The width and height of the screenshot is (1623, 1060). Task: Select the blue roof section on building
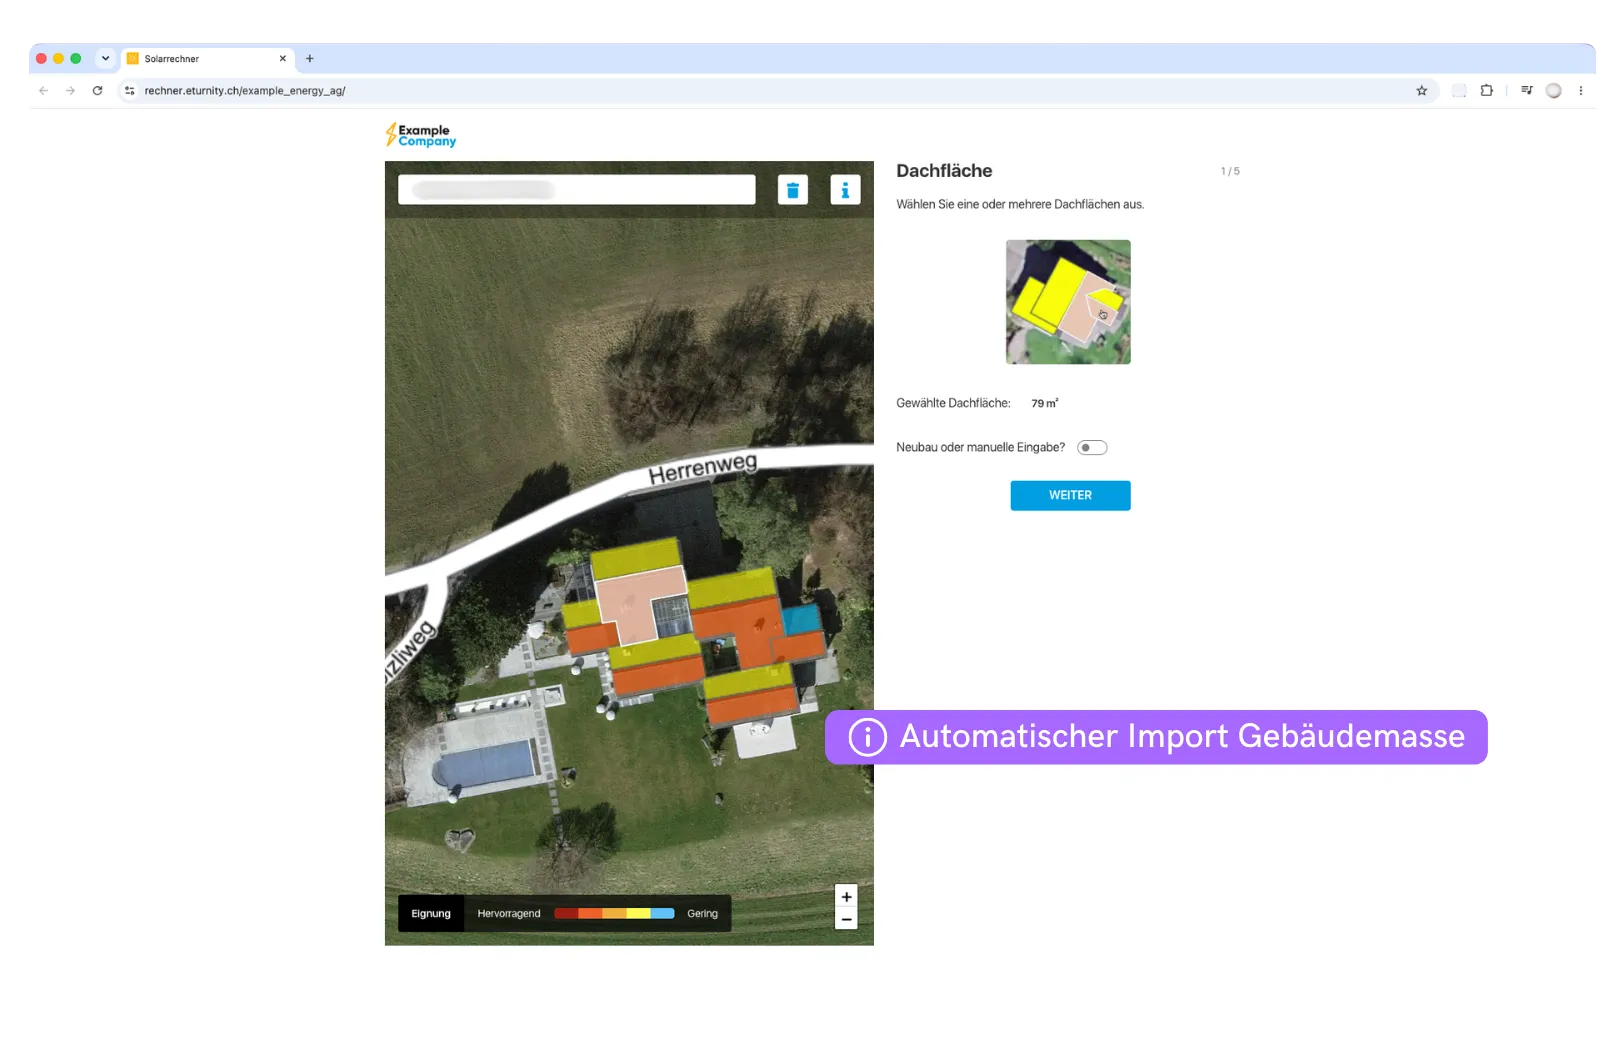[x=801, y=619]
